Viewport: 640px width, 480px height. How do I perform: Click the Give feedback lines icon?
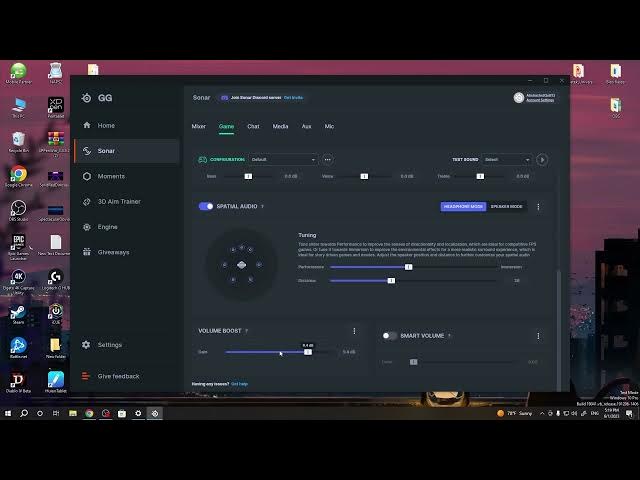click(85, 376)
